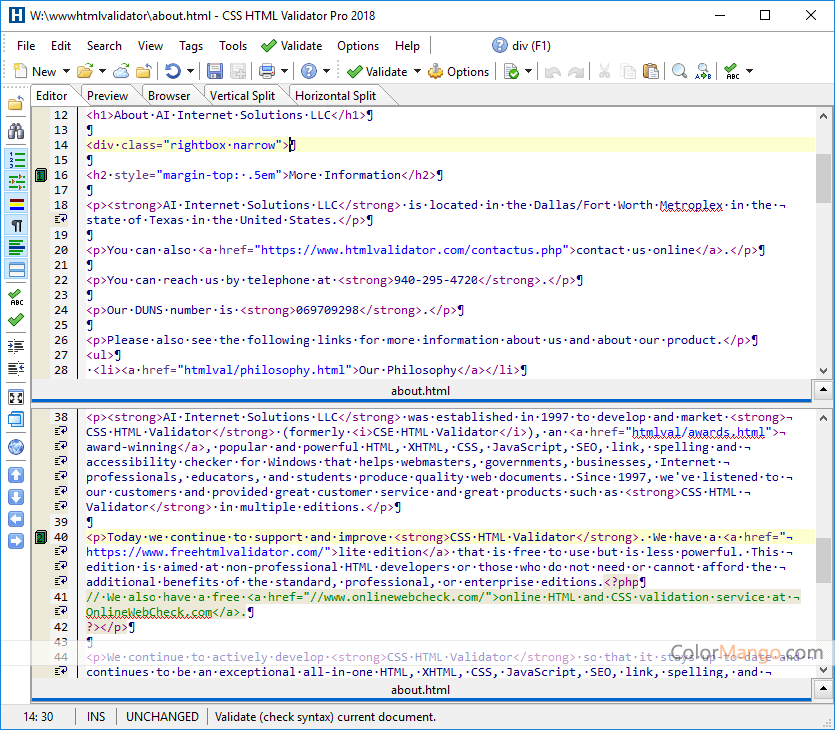View page in browser via globe icon

click(x=15, y=447)
